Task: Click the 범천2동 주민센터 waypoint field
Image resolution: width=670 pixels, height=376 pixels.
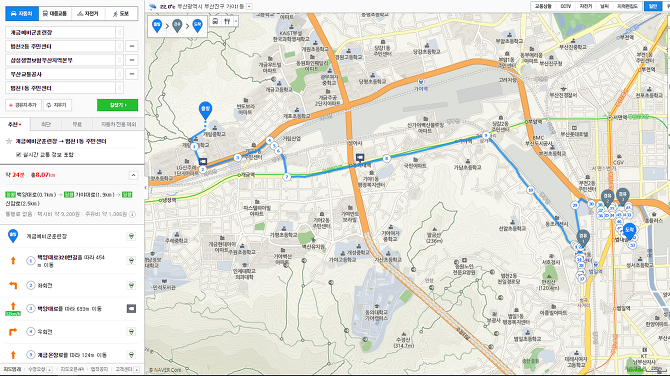Action: tap(60, 46)
